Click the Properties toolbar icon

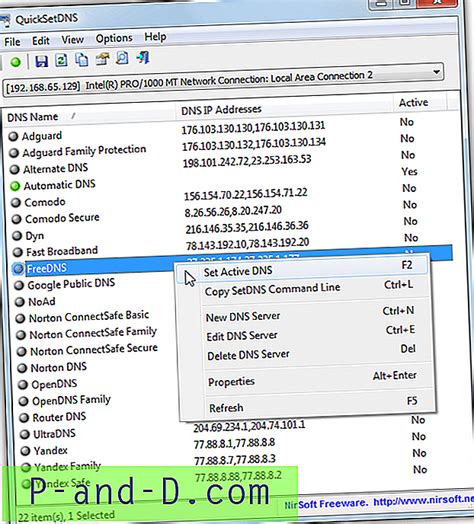(102, 59)
